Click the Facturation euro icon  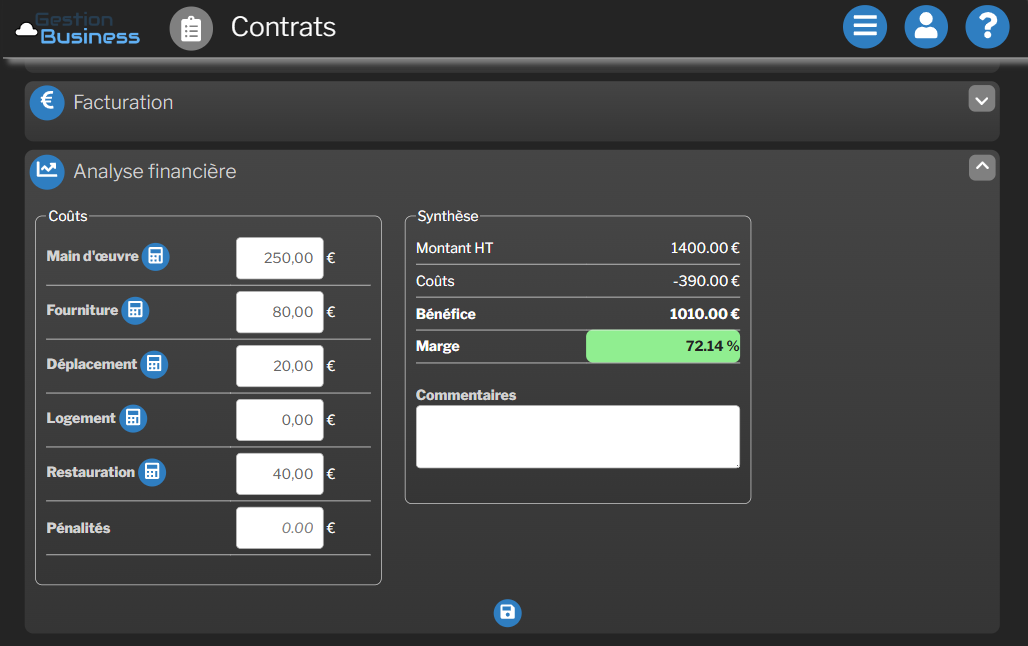[47, 102]
